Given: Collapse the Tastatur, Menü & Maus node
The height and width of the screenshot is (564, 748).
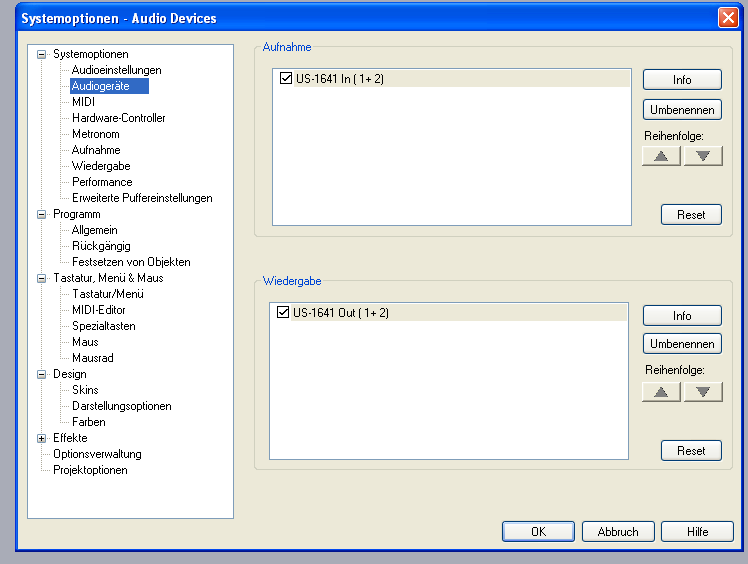Looking at the screenshot, I should (42, 278).
